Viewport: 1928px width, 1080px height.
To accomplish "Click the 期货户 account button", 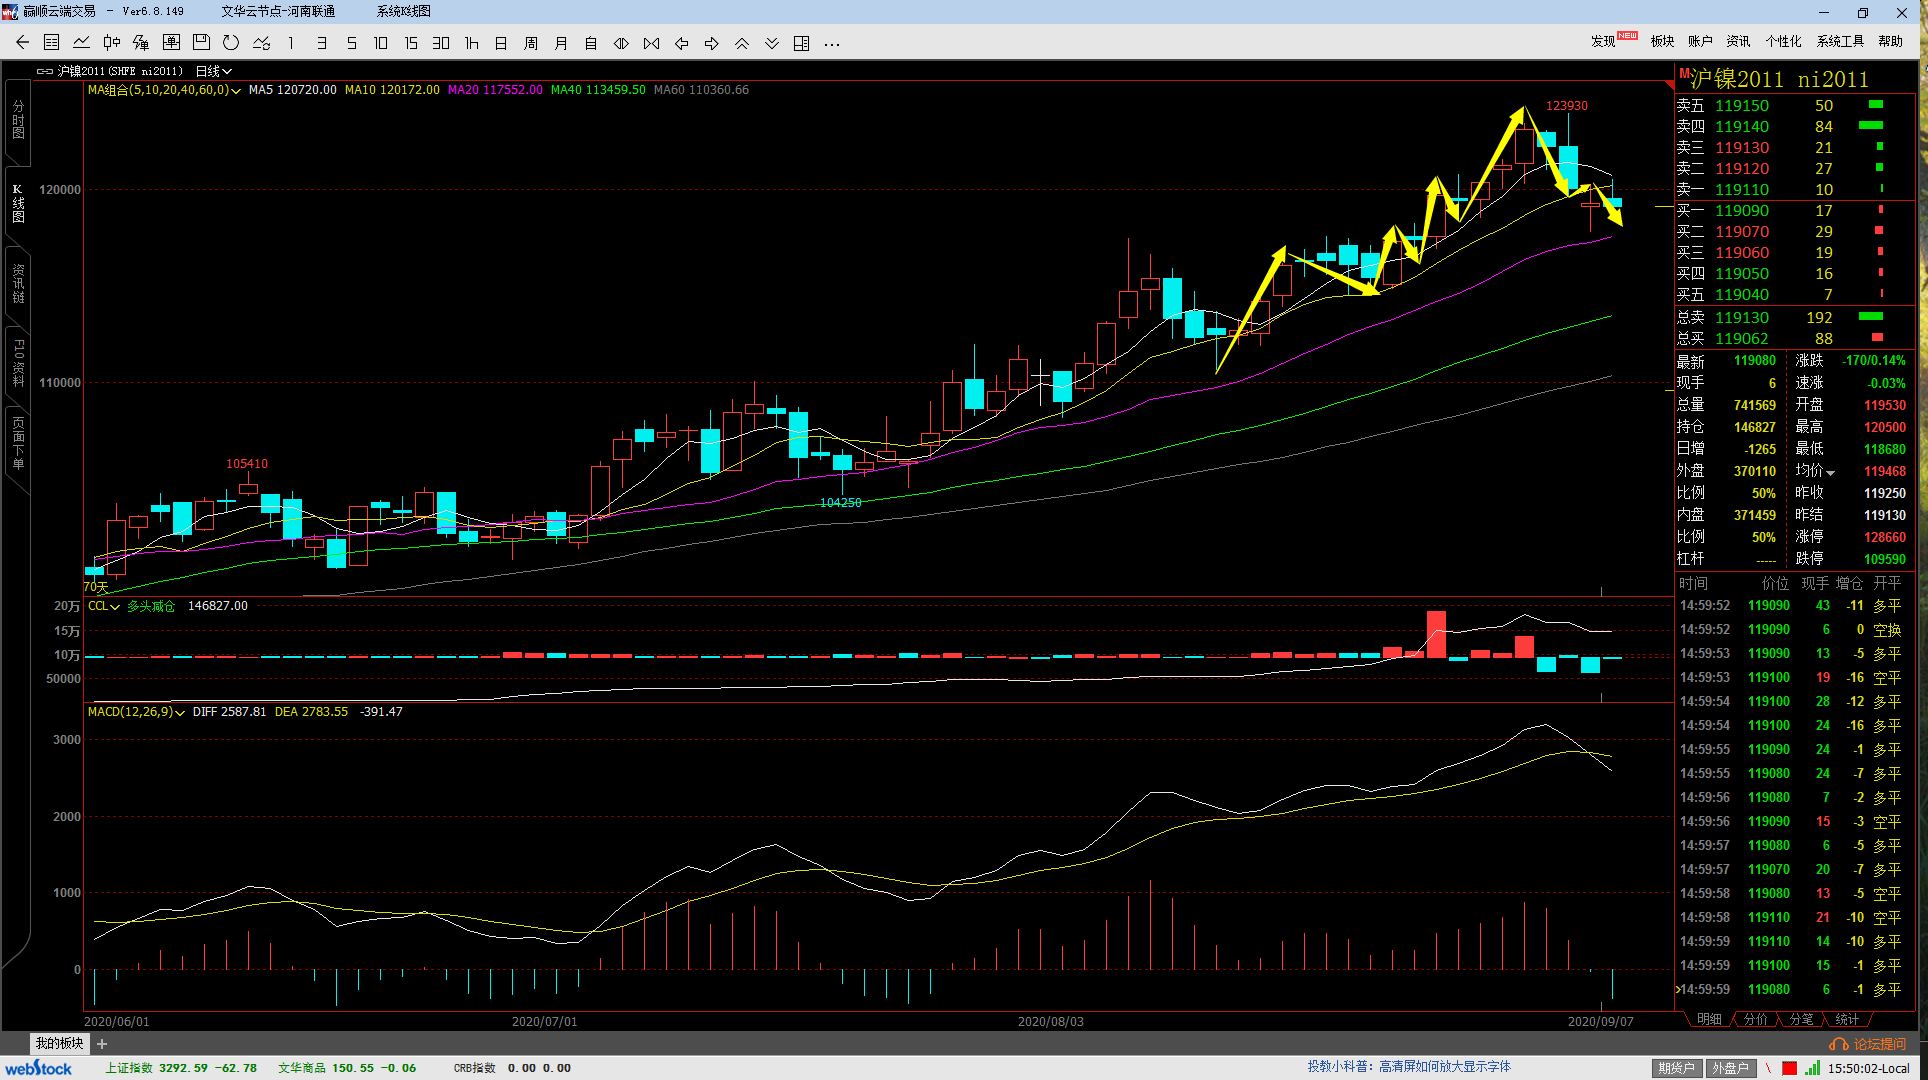I will tap(1676, 1068).
